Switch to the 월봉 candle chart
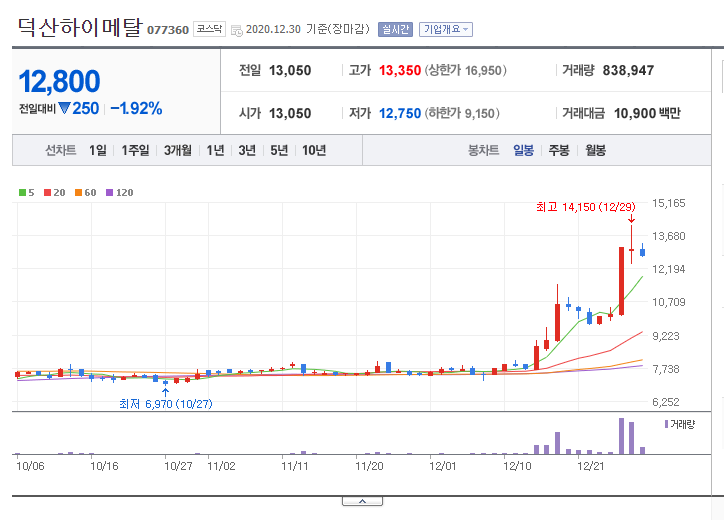This screenshot has height=520, width=724. (x=595, y=150)
